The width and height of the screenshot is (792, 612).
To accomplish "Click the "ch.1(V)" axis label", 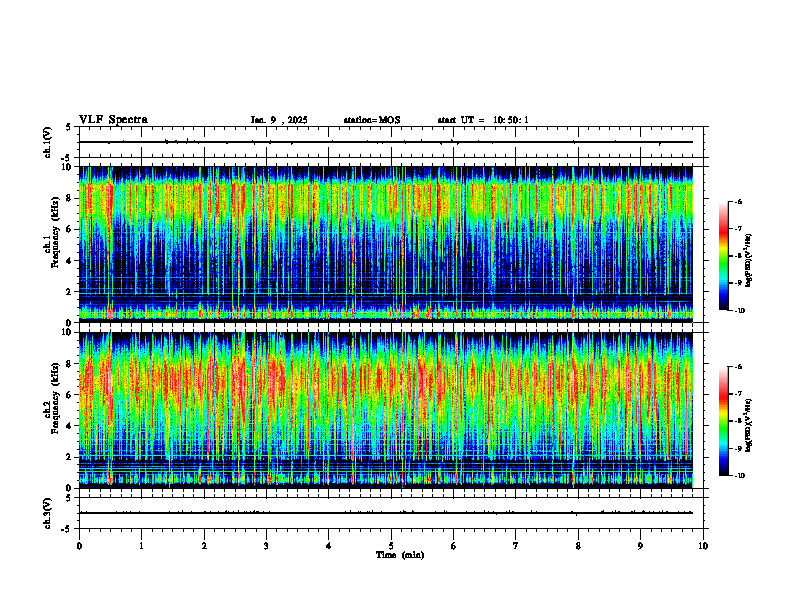I will 48,142.
